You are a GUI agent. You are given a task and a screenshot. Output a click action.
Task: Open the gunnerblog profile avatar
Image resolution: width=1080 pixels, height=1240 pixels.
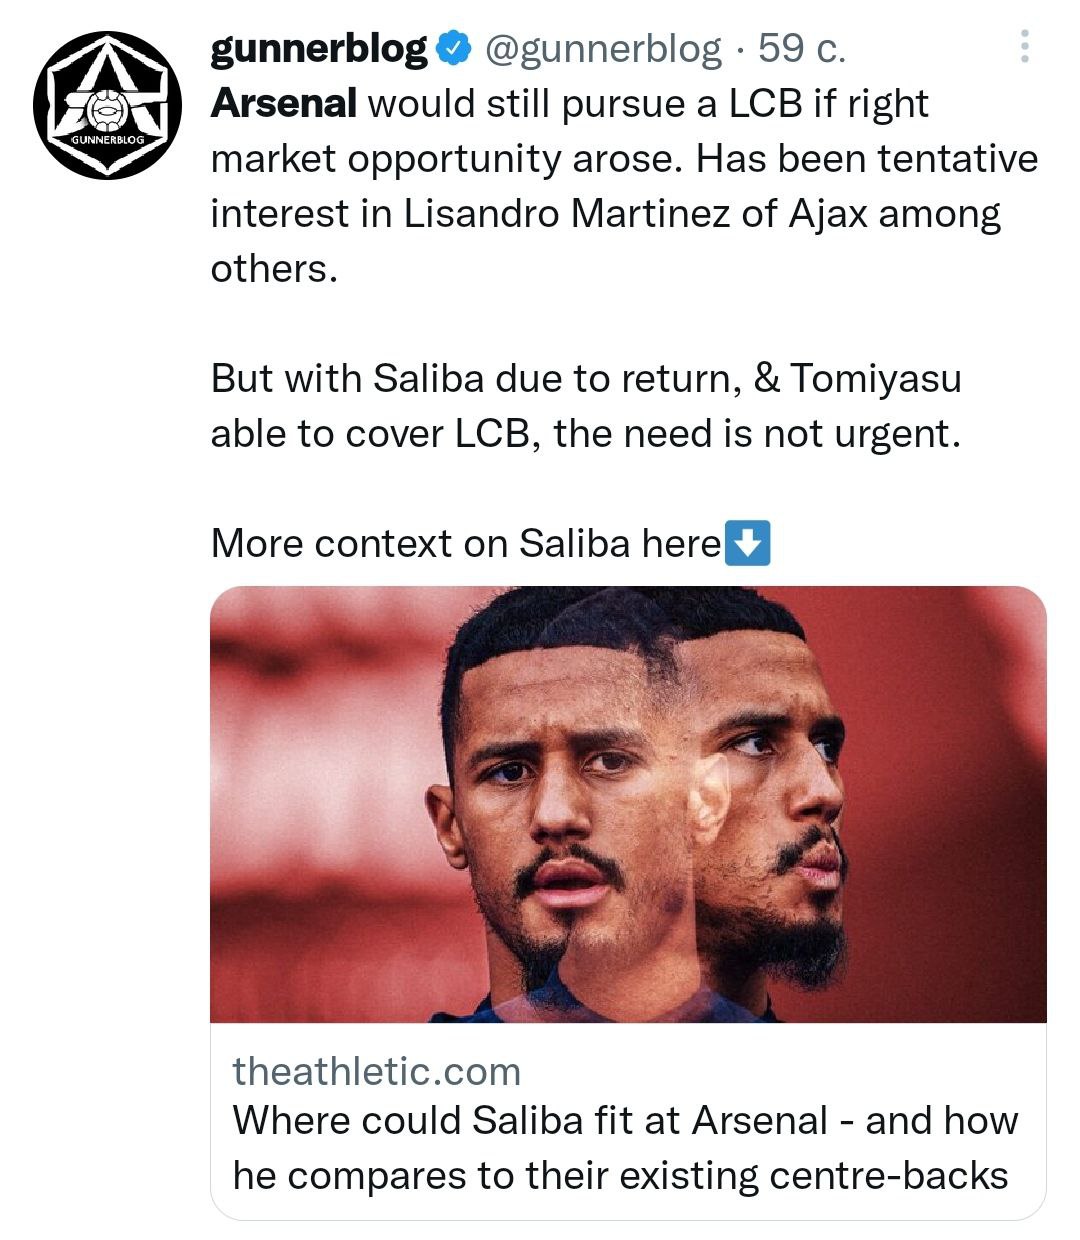(x=107, y=105)
